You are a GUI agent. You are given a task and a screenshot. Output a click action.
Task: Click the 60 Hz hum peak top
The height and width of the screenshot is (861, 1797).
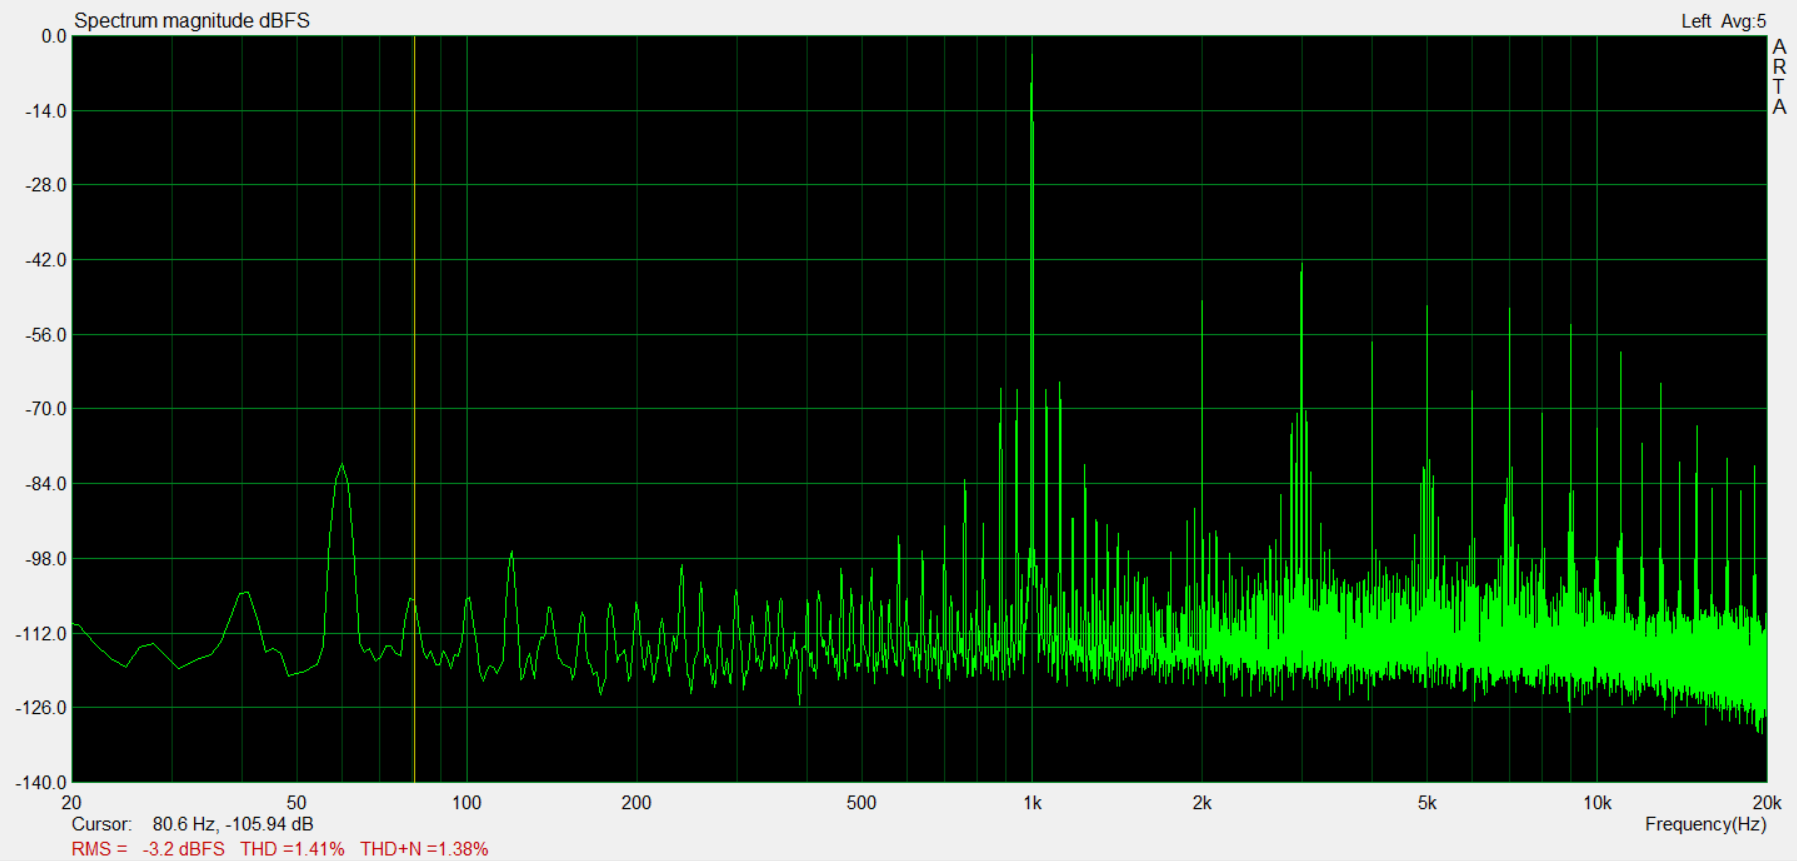coord(342,466)
